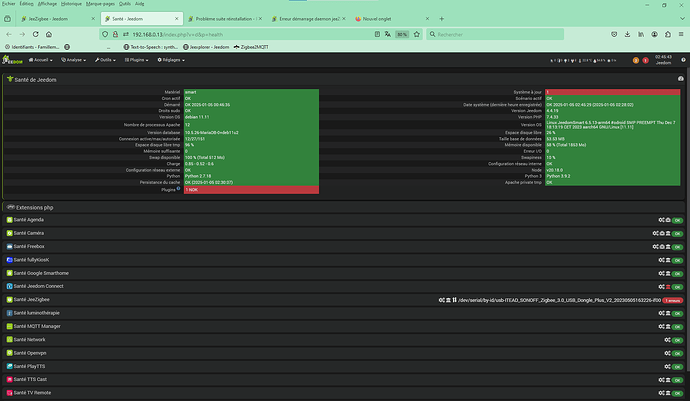
Task: Open the help icon in Jeedom navbar
Action: [x=683, y=60]
